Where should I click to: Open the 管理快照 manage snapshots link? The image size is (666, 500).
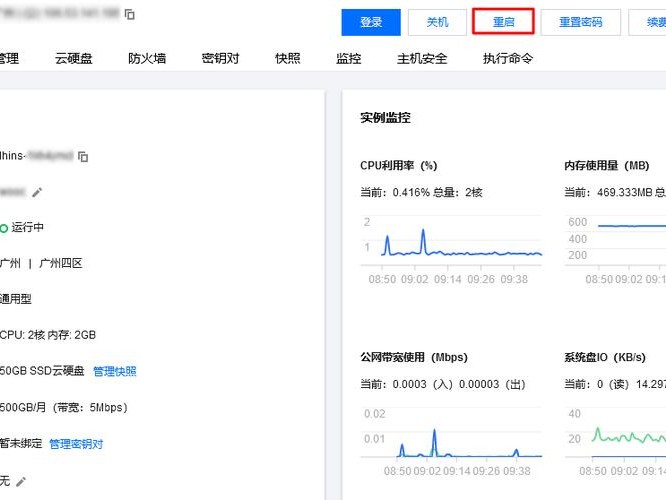click(115, 372)
